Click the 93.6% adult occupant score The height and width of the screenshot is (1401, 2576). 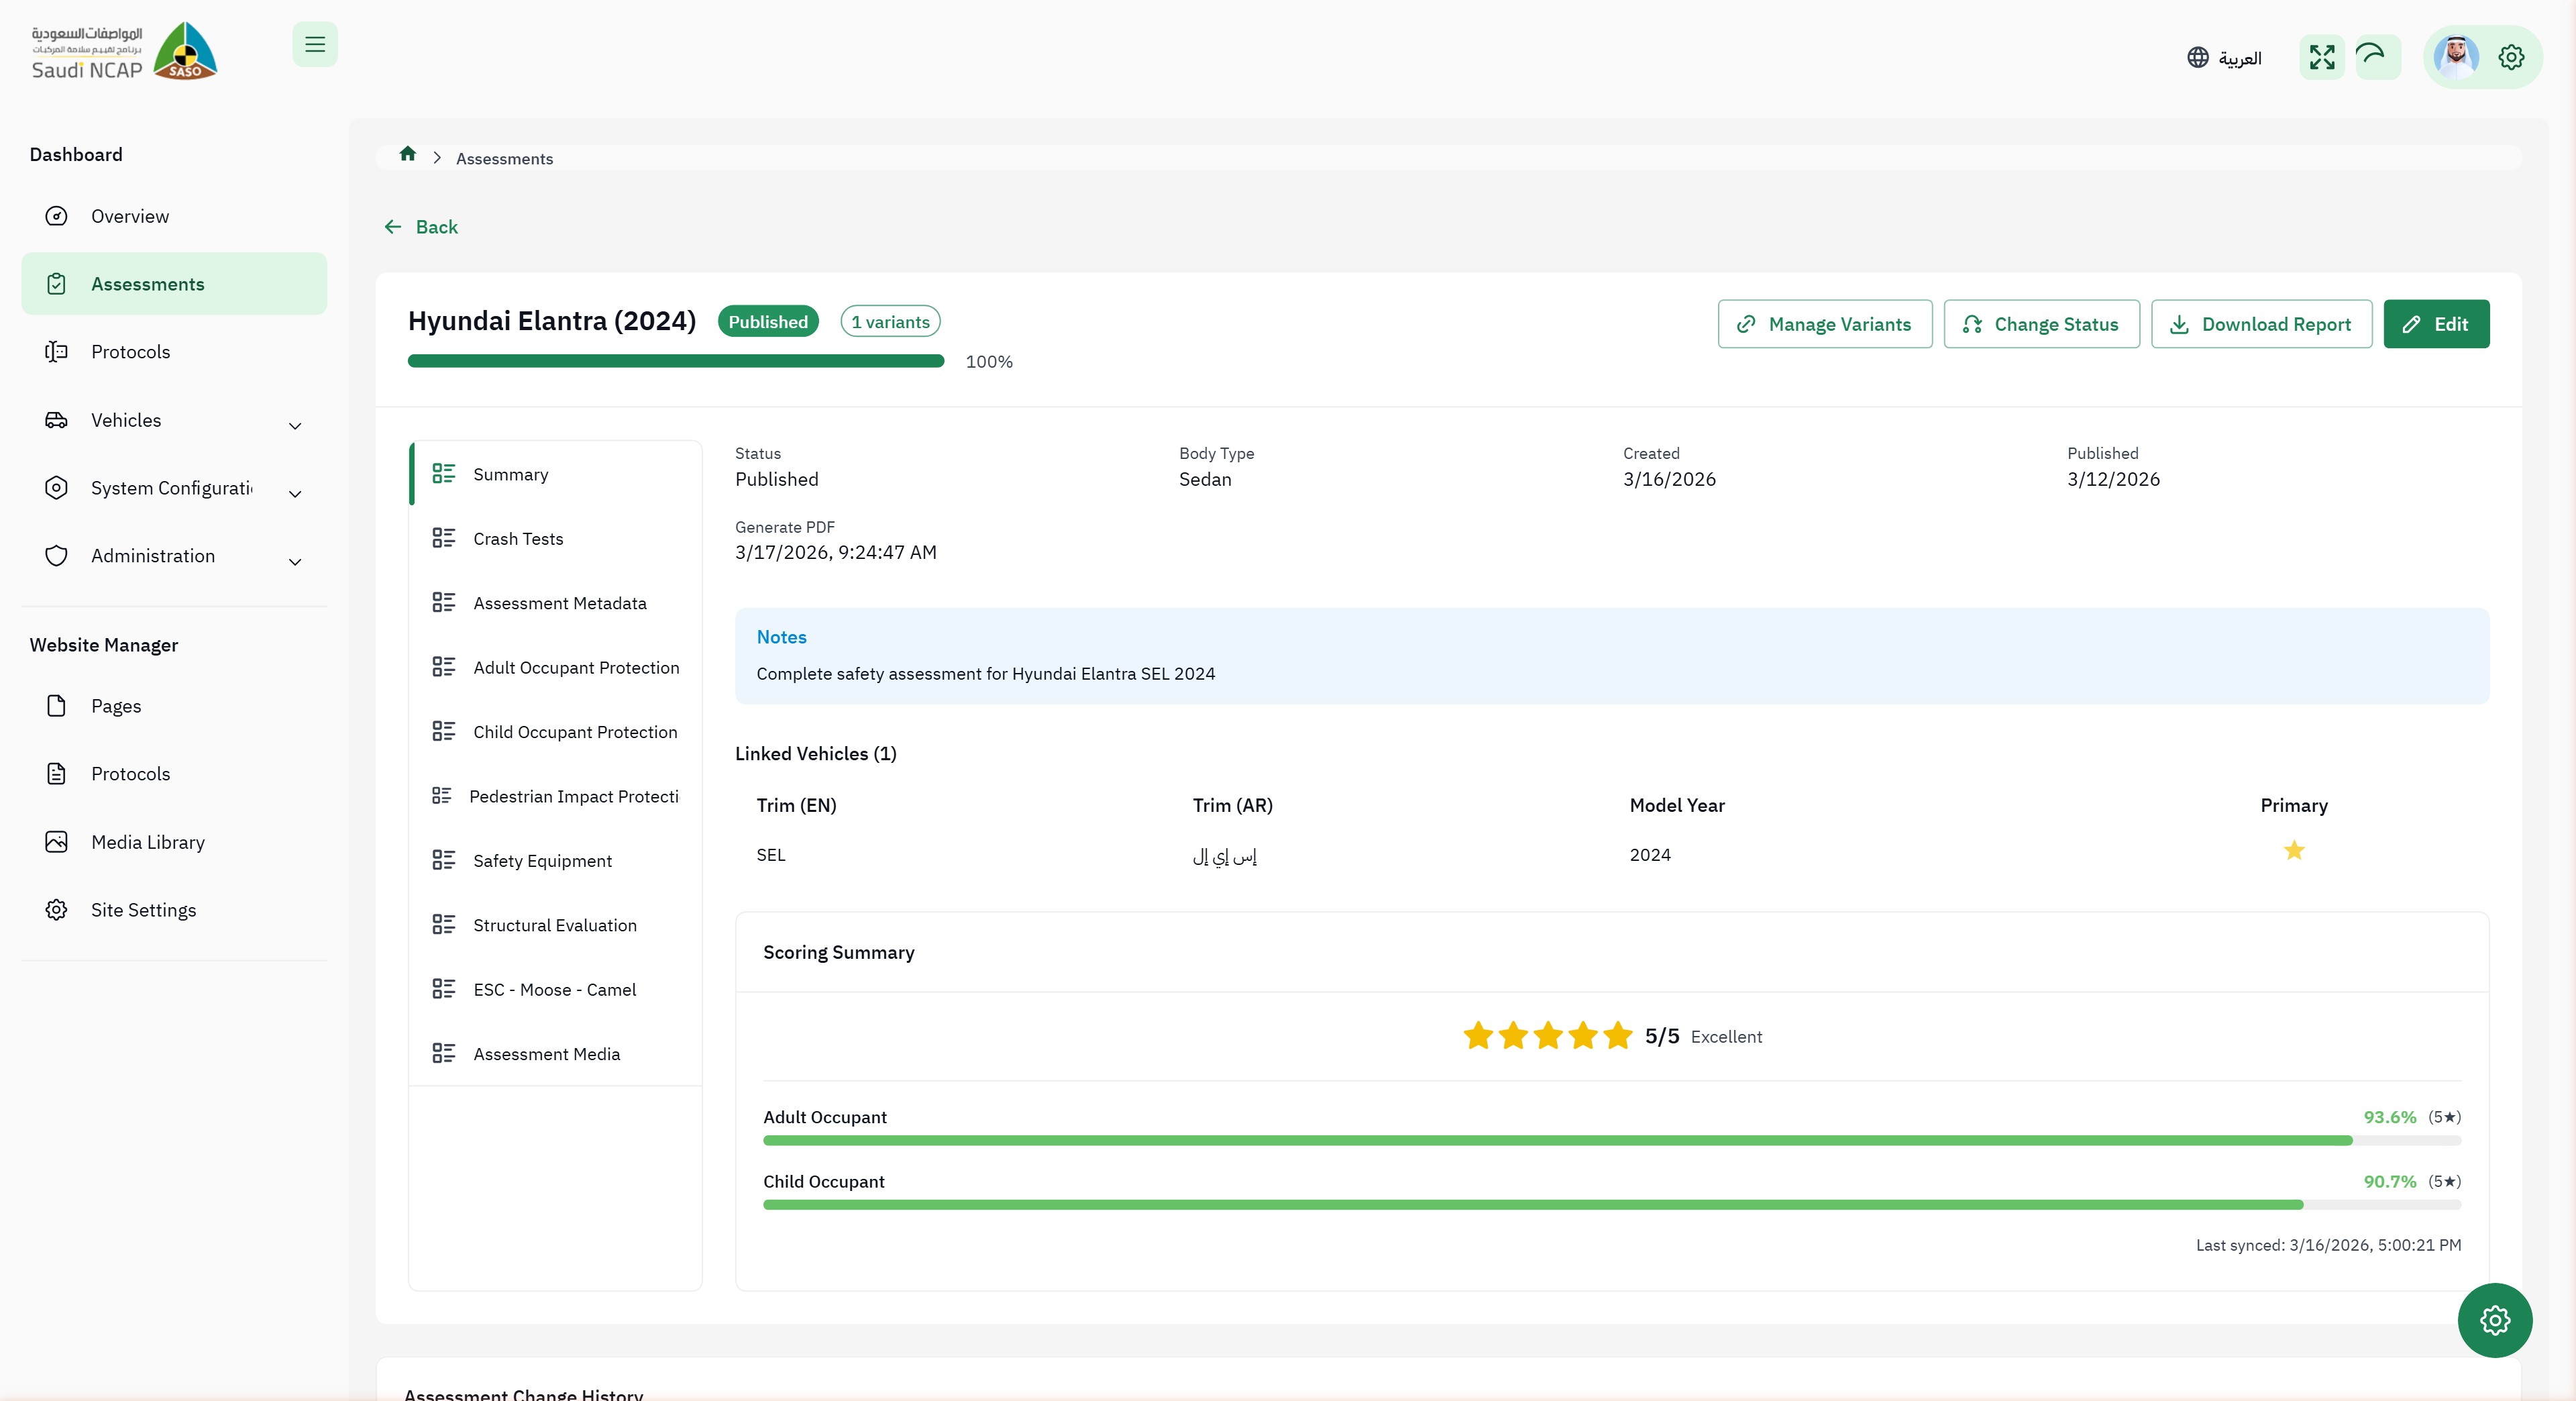pos(2390,1117)
